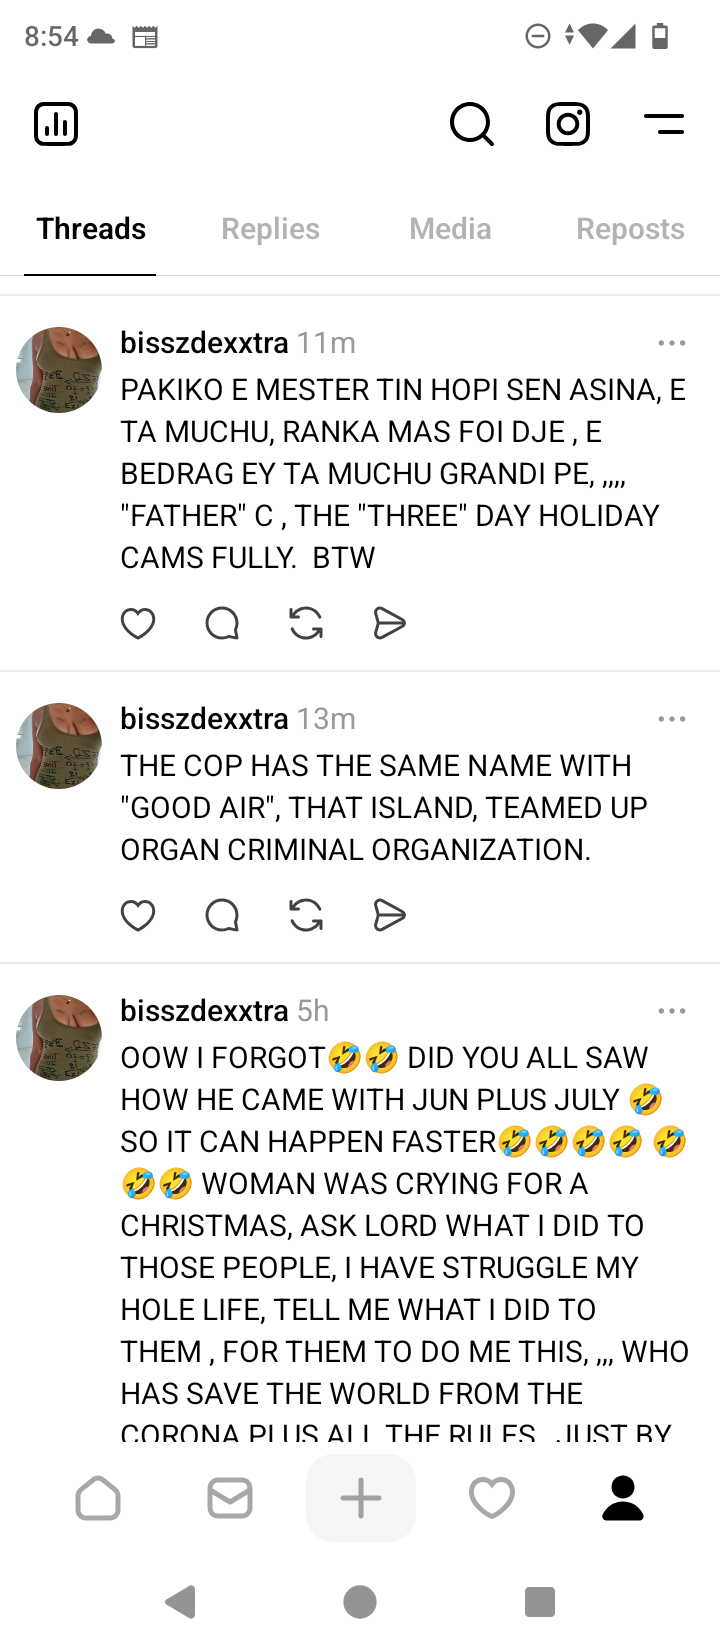
Task: Repost the ORGAN CRIMINAL ORGANIZATION post
Action: (x=306, y=915)
